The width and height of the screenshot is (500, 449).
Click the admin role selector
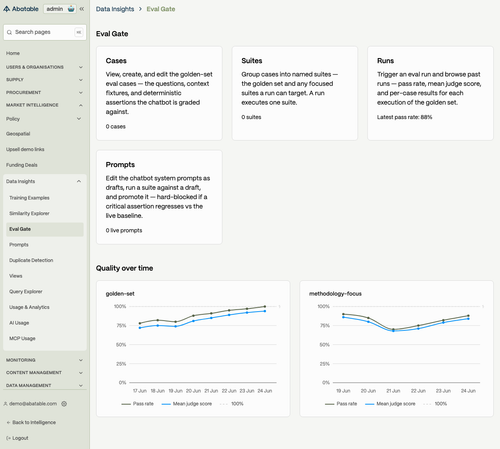(60, 9)
